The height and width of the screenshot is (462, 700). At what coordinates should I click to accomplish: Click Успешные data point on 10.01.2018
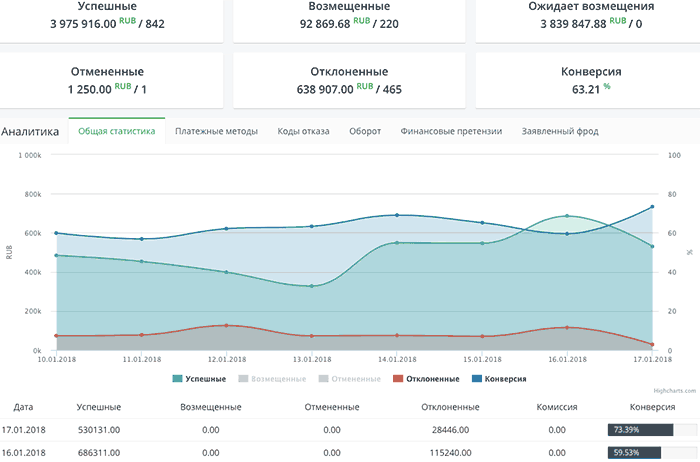[x=56, y=255]
